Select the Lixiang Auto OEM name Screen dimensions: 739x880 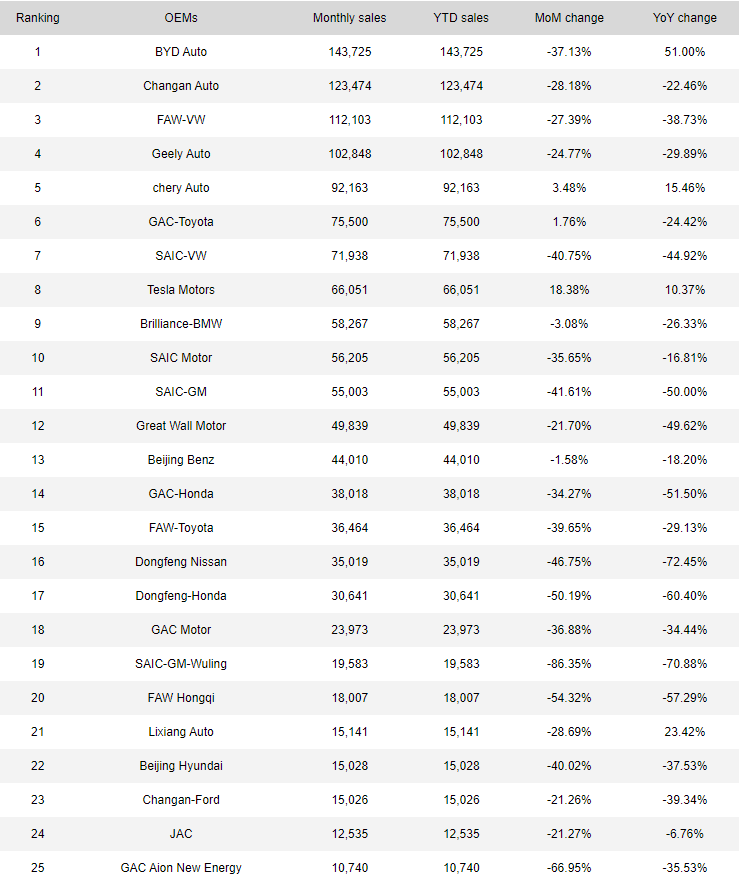coord(181,732)
